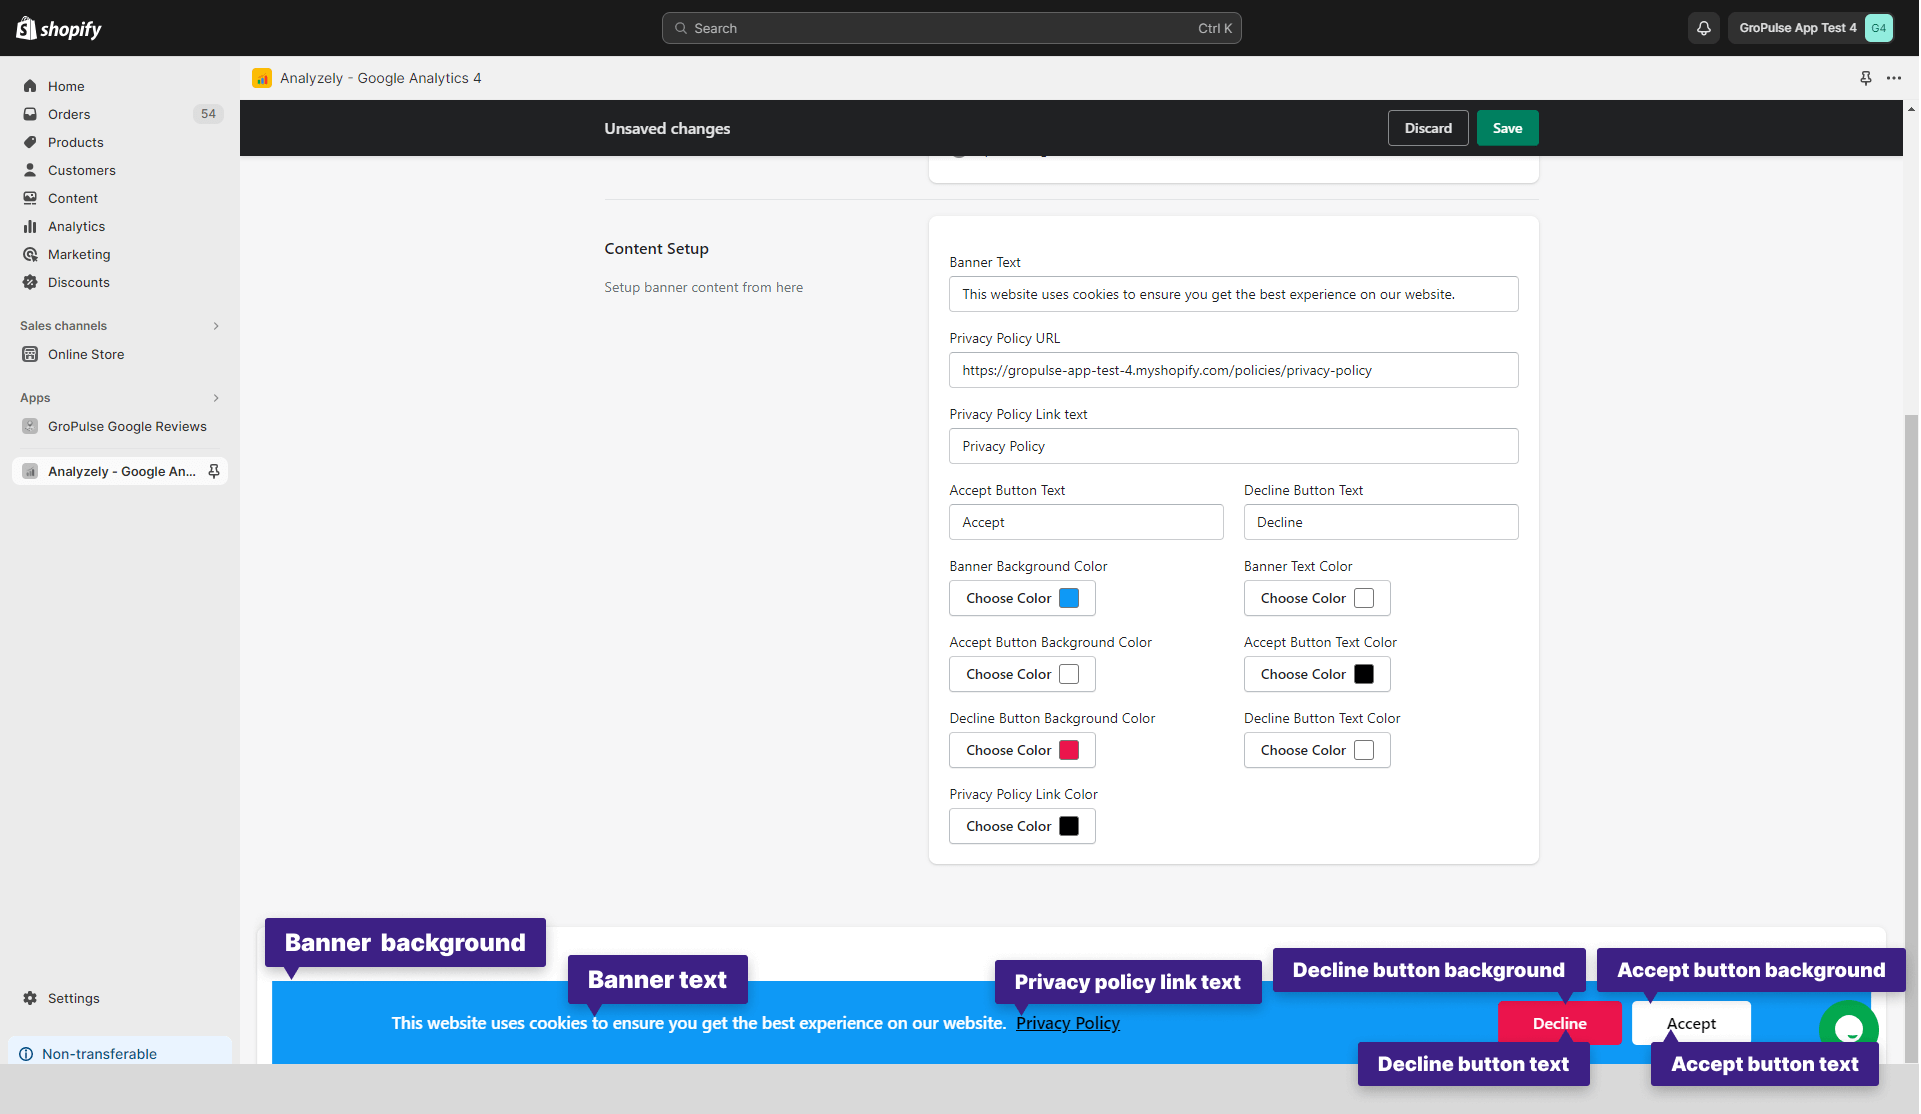Focus the Accept Button Text field
Screen dimensions: 1921x1114
point(1086,522)
